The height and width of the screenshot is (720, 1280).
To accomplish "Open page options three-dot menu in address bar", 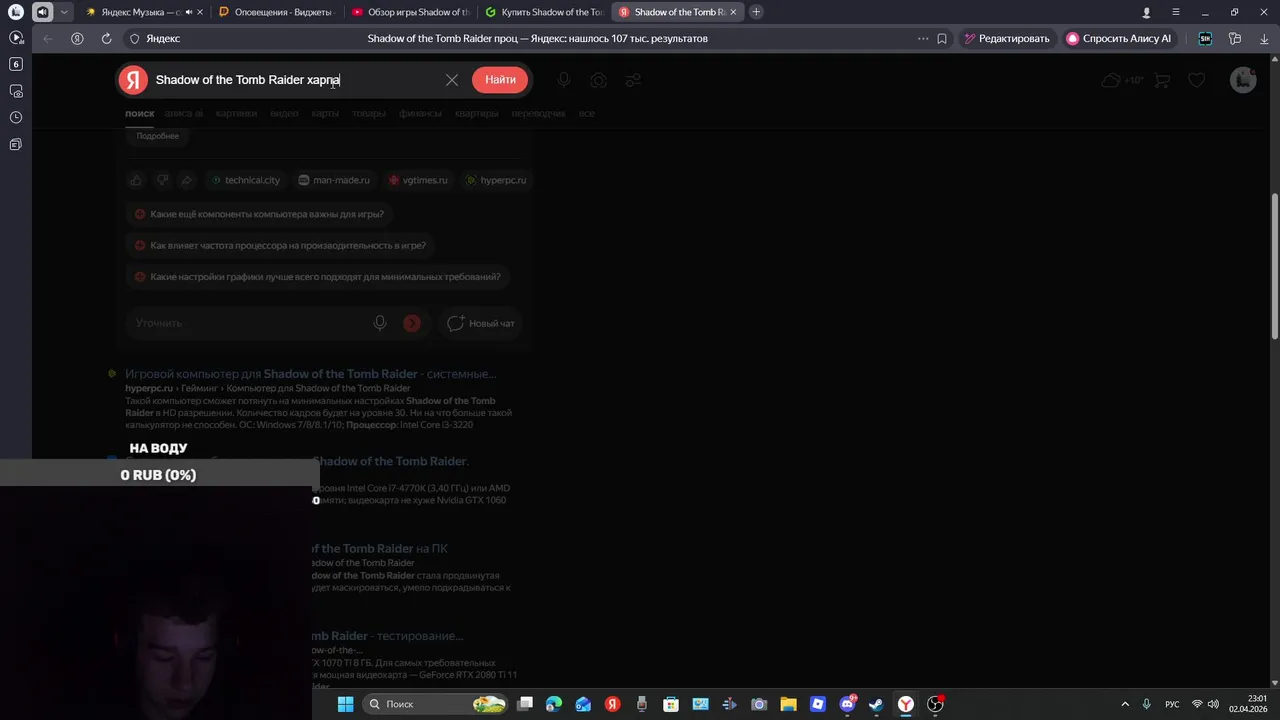I will [922, 38].
